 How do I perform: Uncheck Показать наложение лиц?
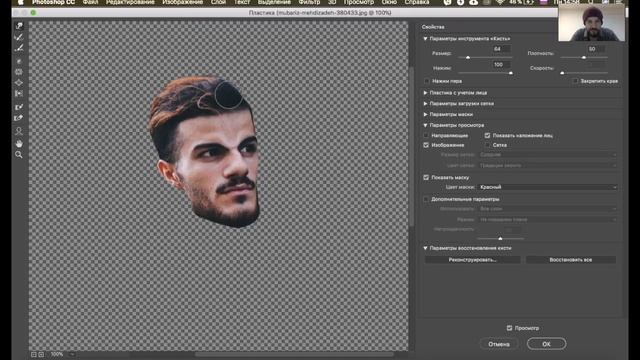pyautogui.click(x=487, y=135)
